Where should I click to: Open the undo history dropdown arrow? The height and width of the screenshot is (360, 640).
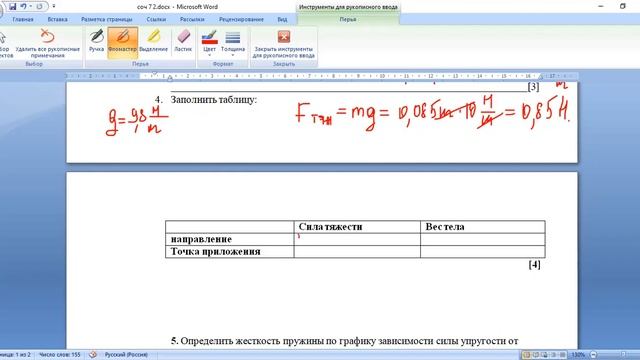30,7
